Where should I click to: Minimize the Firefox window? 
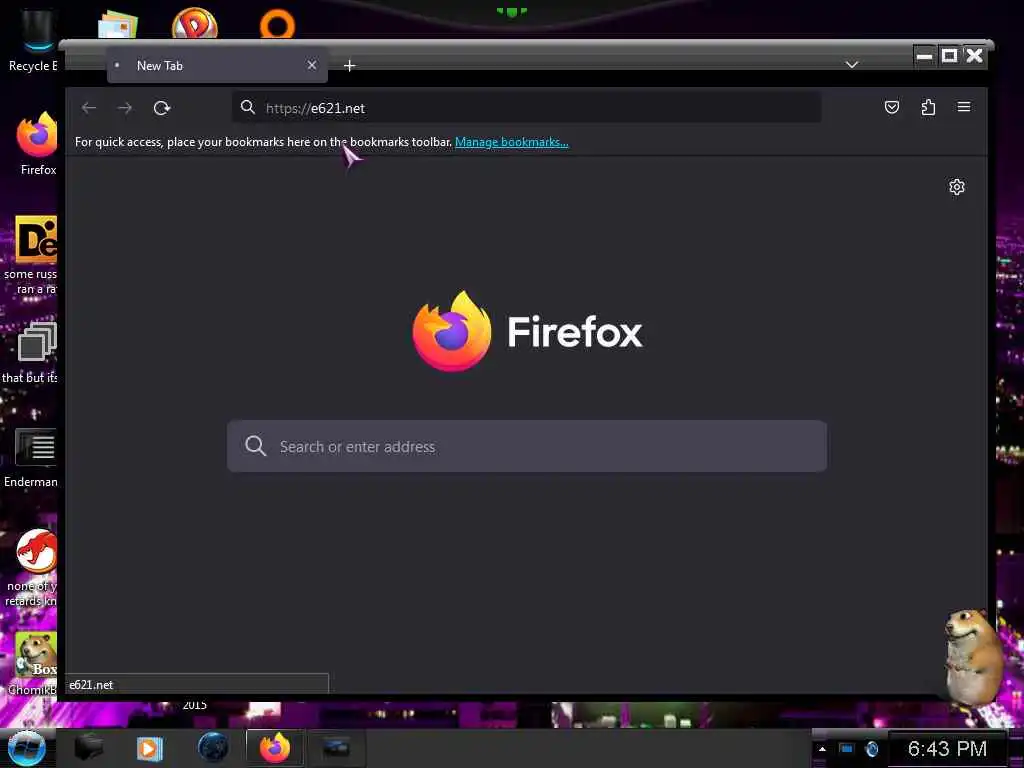924,56
